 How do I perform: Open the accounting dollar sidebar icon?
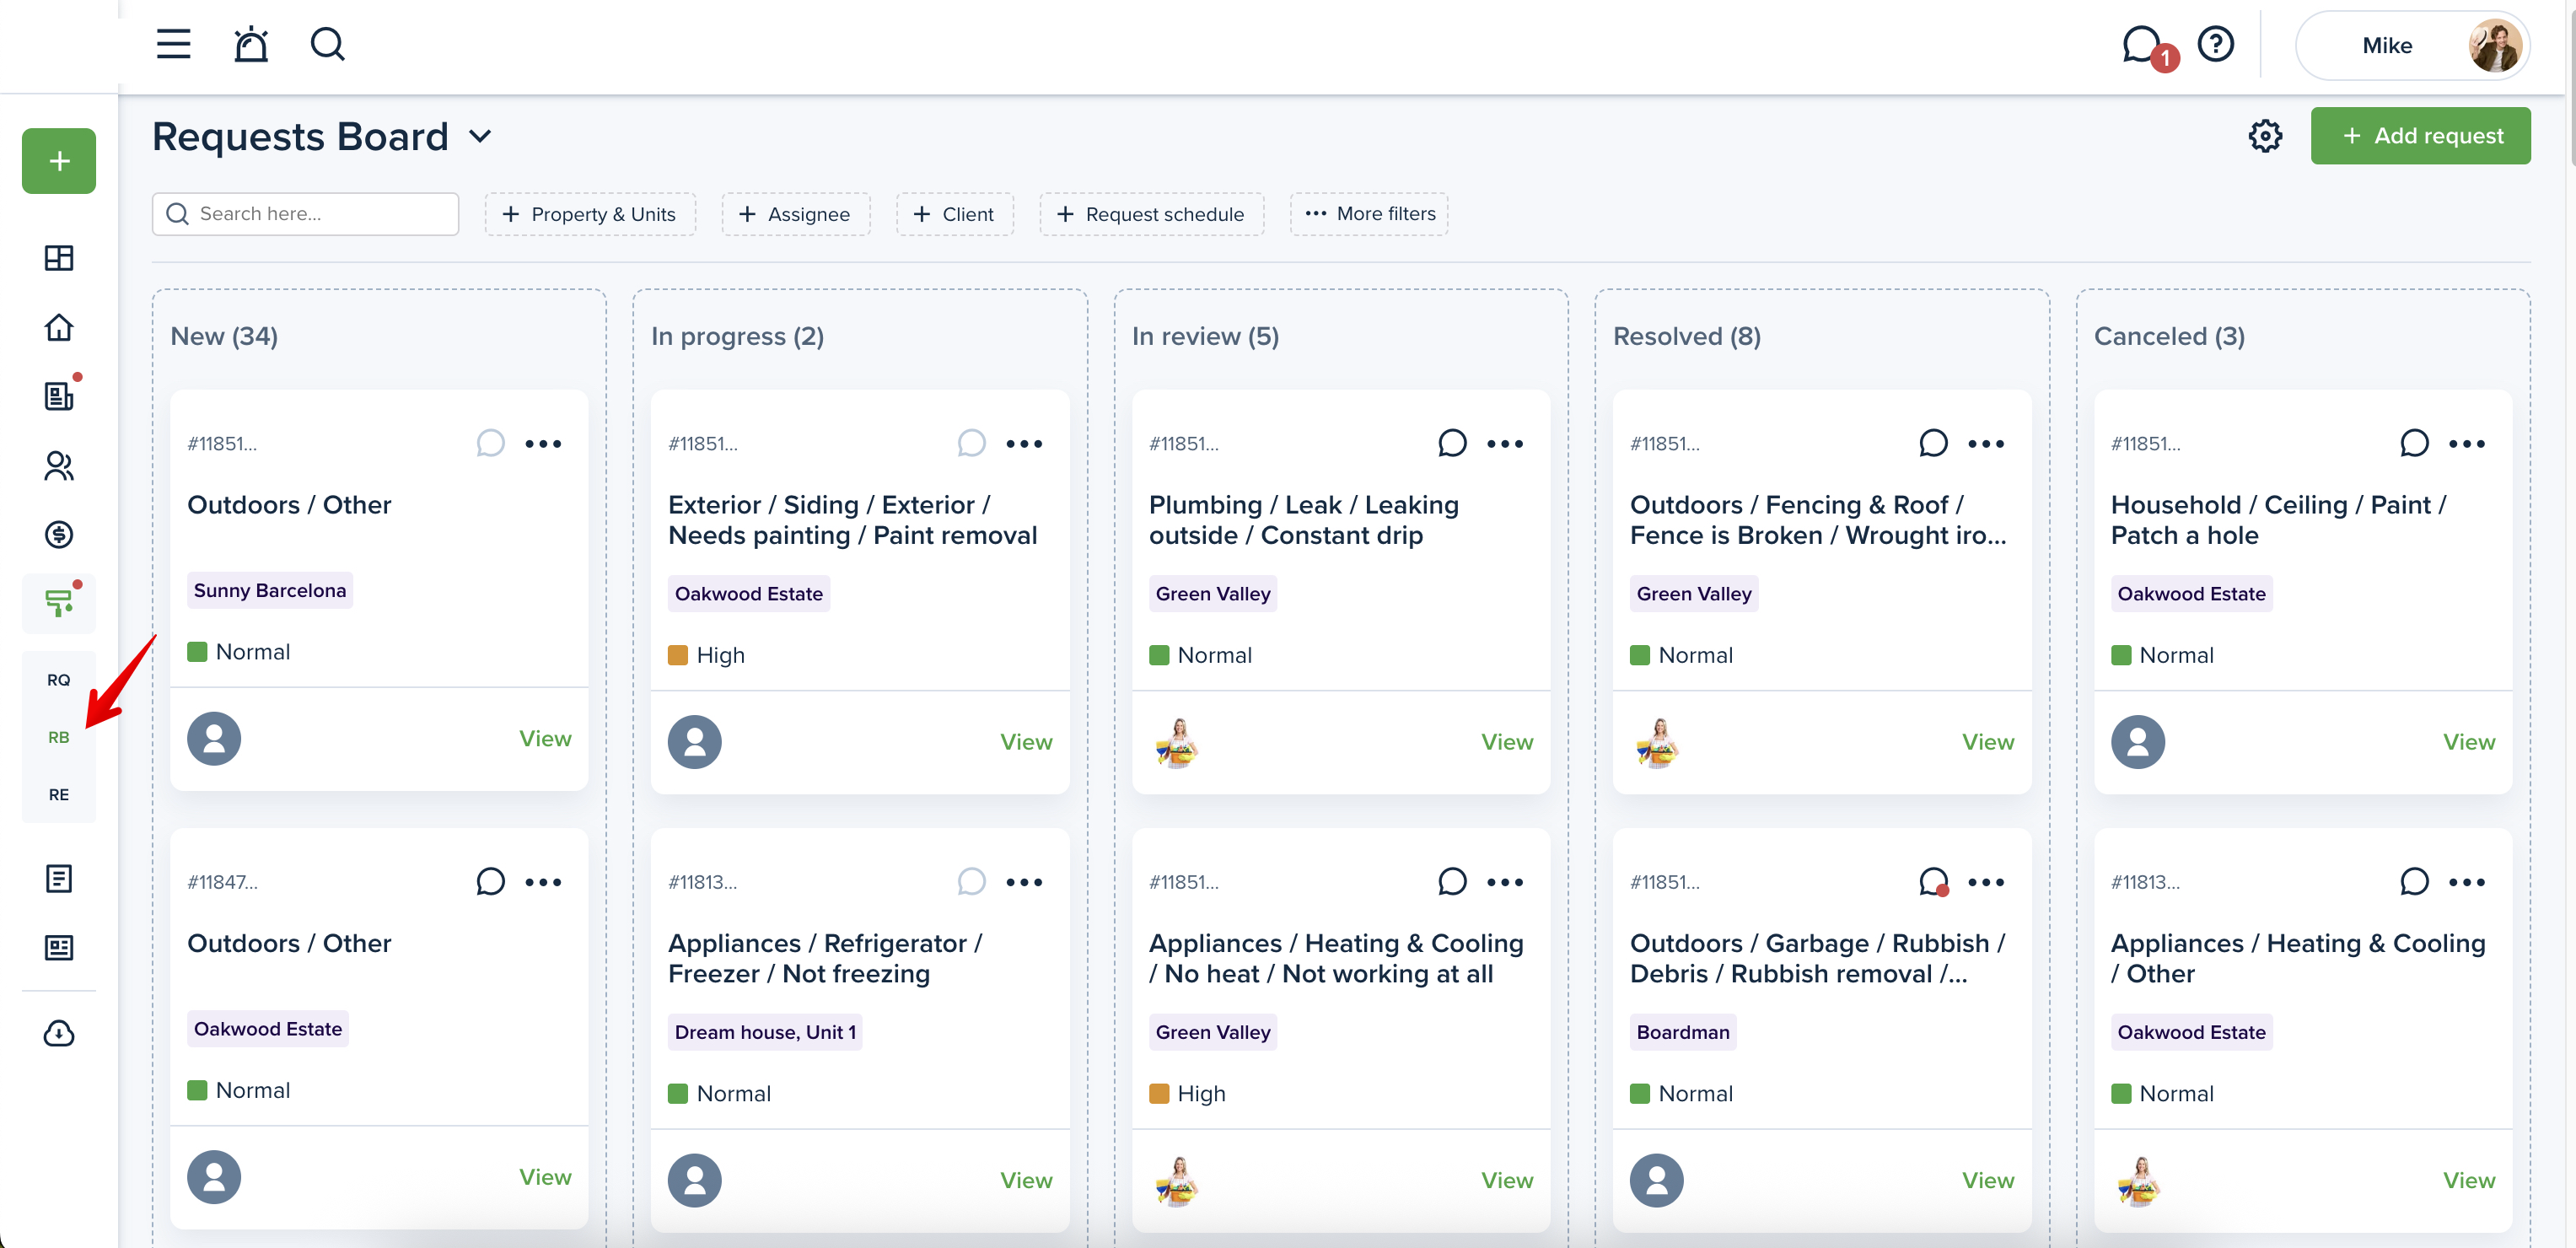(59, 534)
